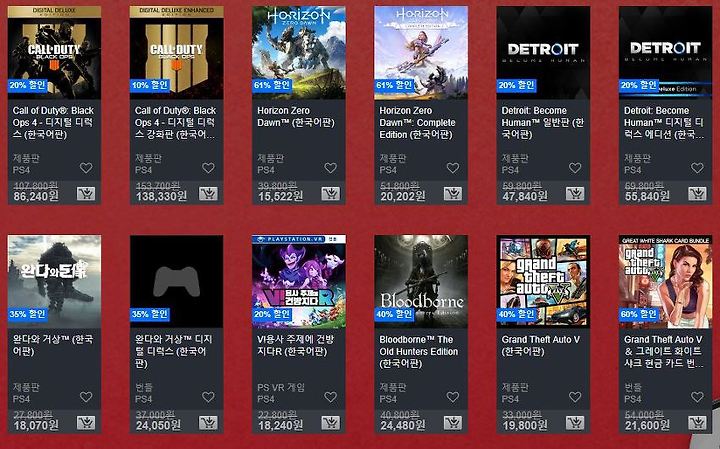Wishlist Call of Duty Digital Deluxe Enhanced heart

point(208,168)
